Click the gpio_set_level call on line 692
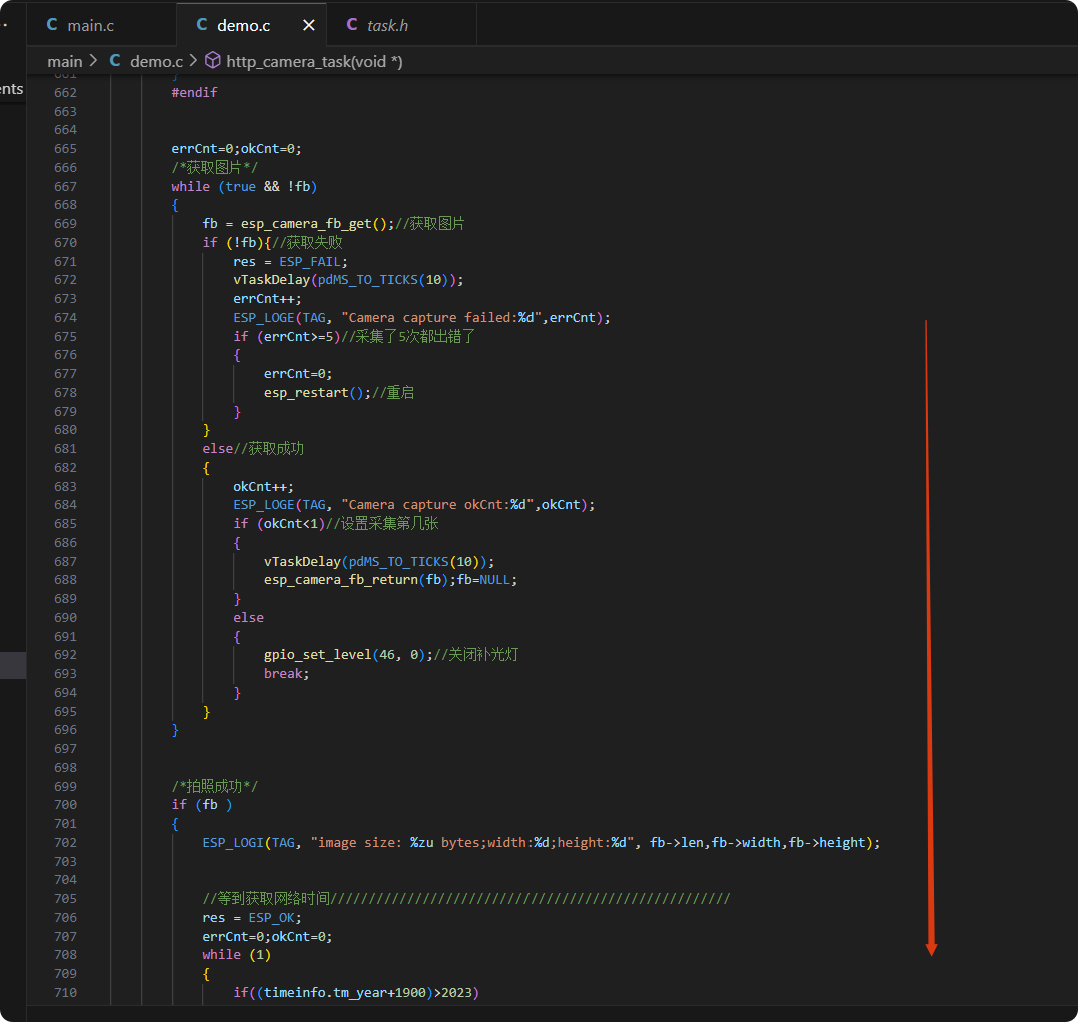Viewport: 1078px width, 1022px height. click(315, 655)
